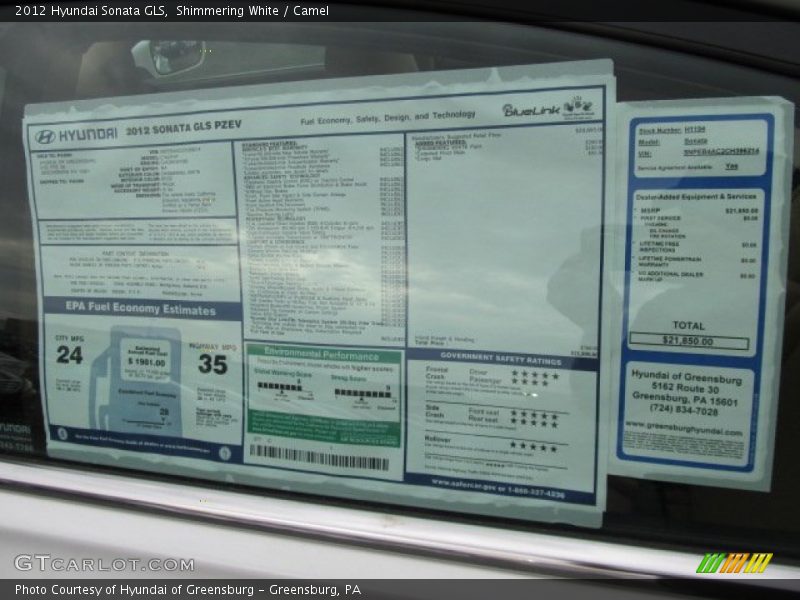
Task: Click the 'Side Crash' label
Action: pos(435,411)
